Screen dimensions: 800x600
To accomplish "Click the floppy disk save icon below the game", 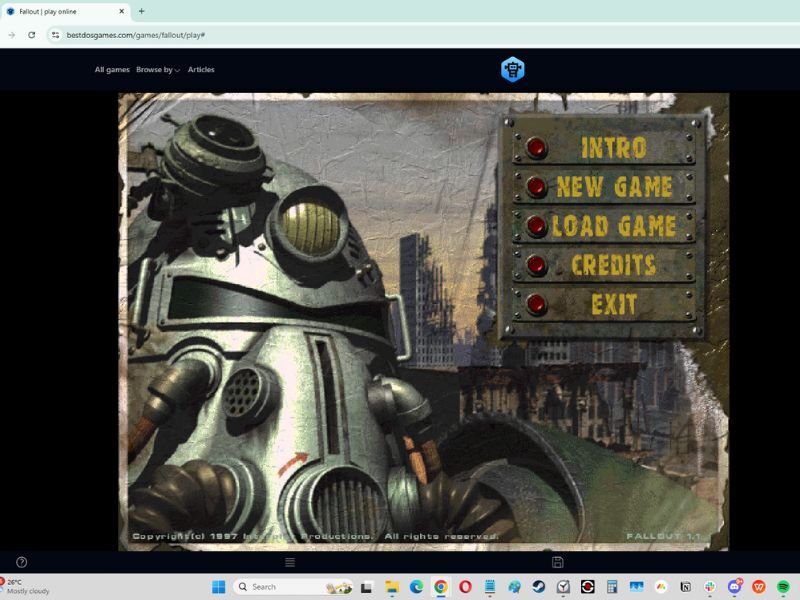I will click(557, 561).
